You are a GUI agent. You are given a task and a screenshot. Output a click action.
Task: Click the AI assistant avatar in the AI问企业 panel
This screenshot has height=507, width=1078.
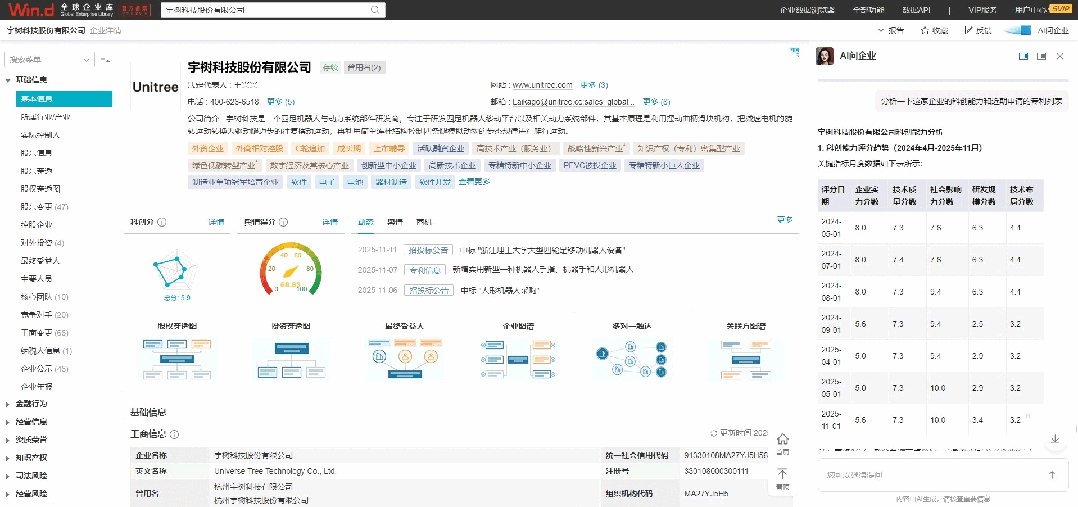[x=824, y=56]
